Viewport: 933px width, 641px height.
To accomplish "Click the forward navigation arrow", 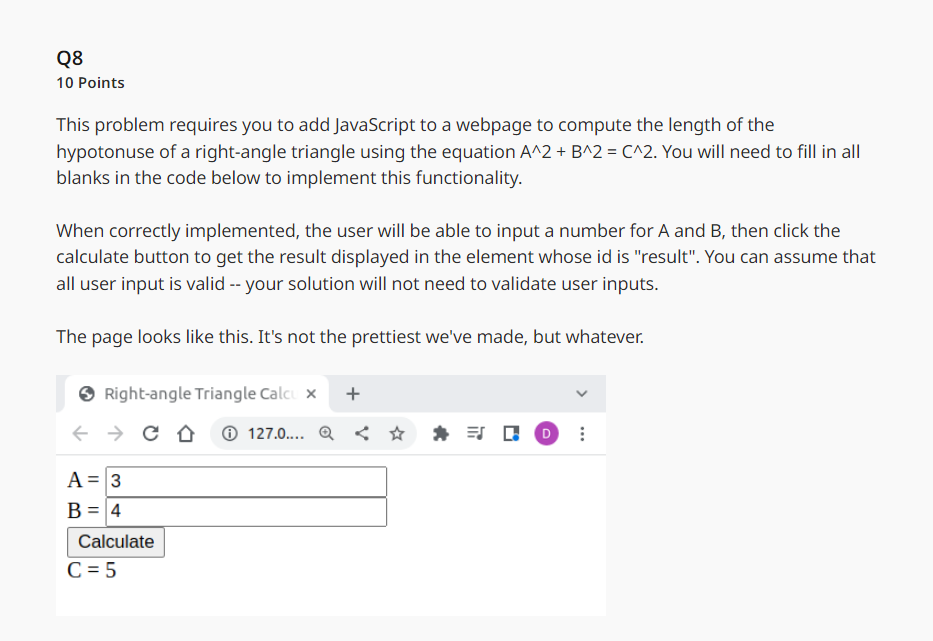I will [x=114, y=433].
